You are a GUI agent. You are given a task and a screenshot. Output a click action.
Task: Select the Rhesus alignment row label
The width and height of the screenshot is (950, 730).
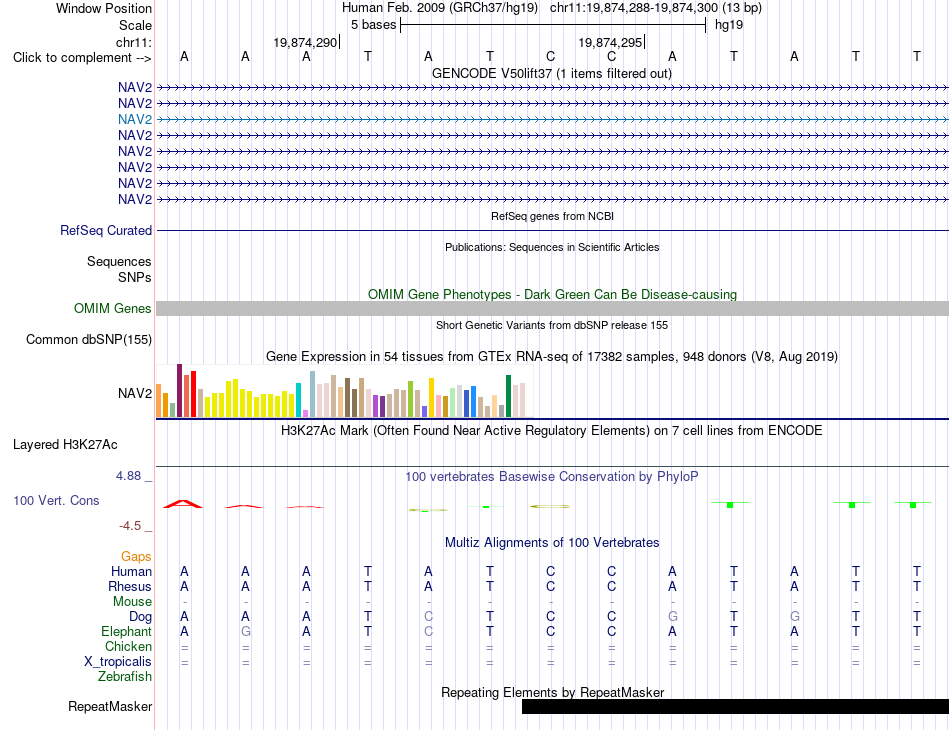coord(130,586)
